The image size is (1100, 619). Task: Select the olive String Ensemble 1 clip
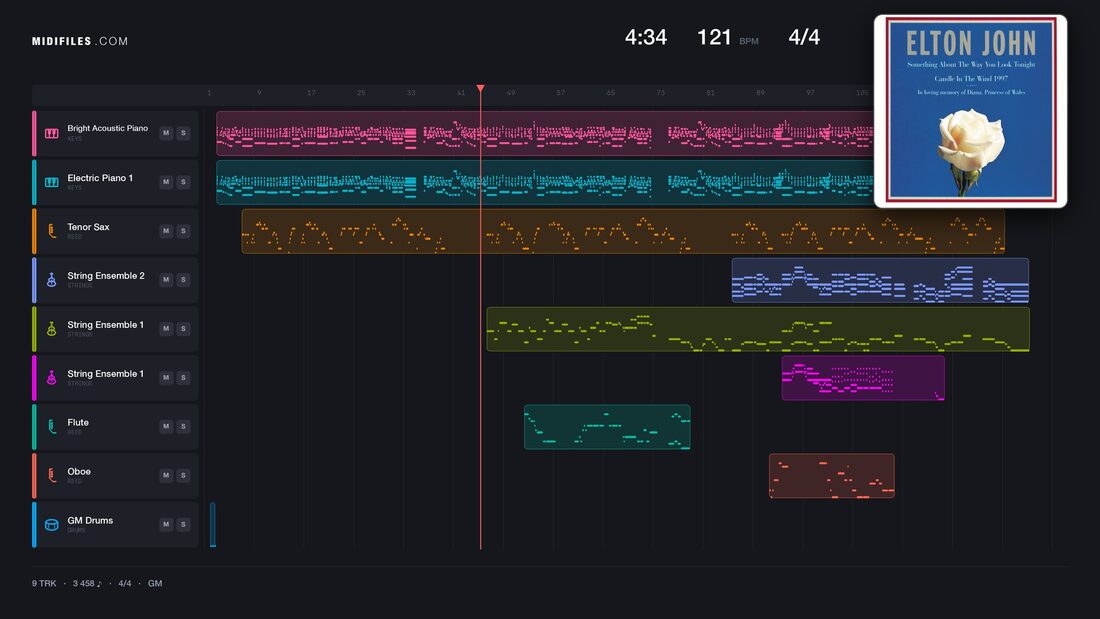(x=758, y=328)
